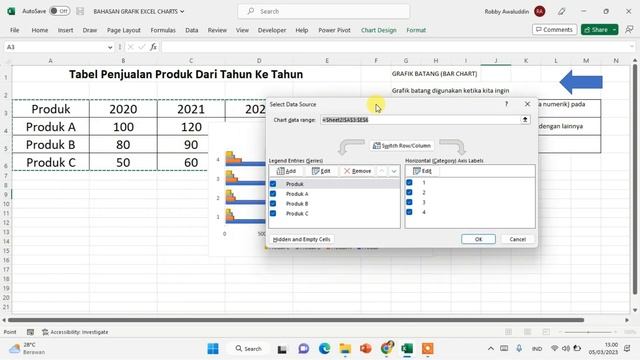Uncheck category label 3 checkbox

tap(409, 202)
